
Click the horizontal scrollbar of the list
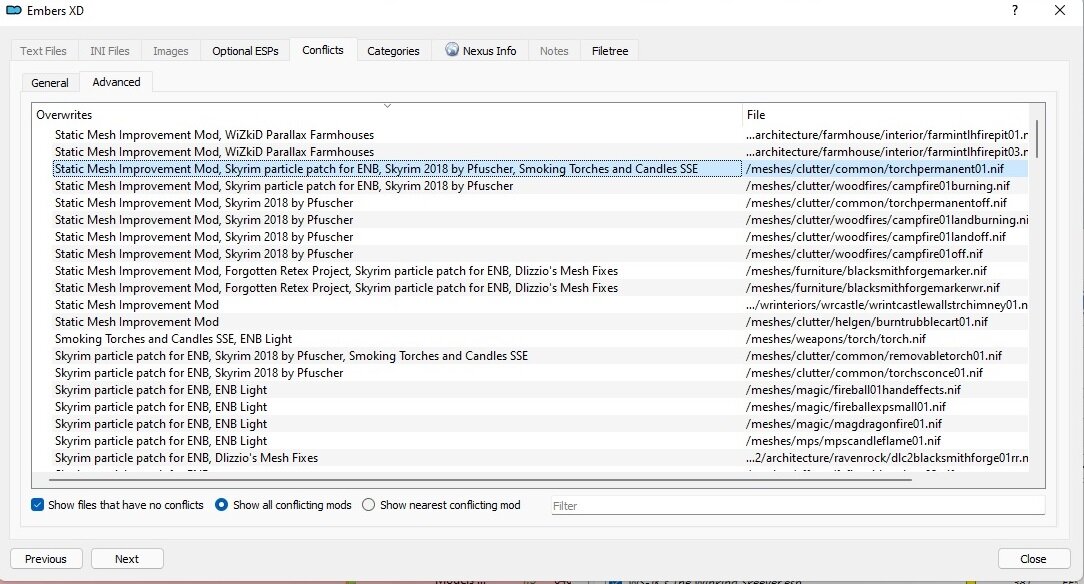click(x=480, y=478)
